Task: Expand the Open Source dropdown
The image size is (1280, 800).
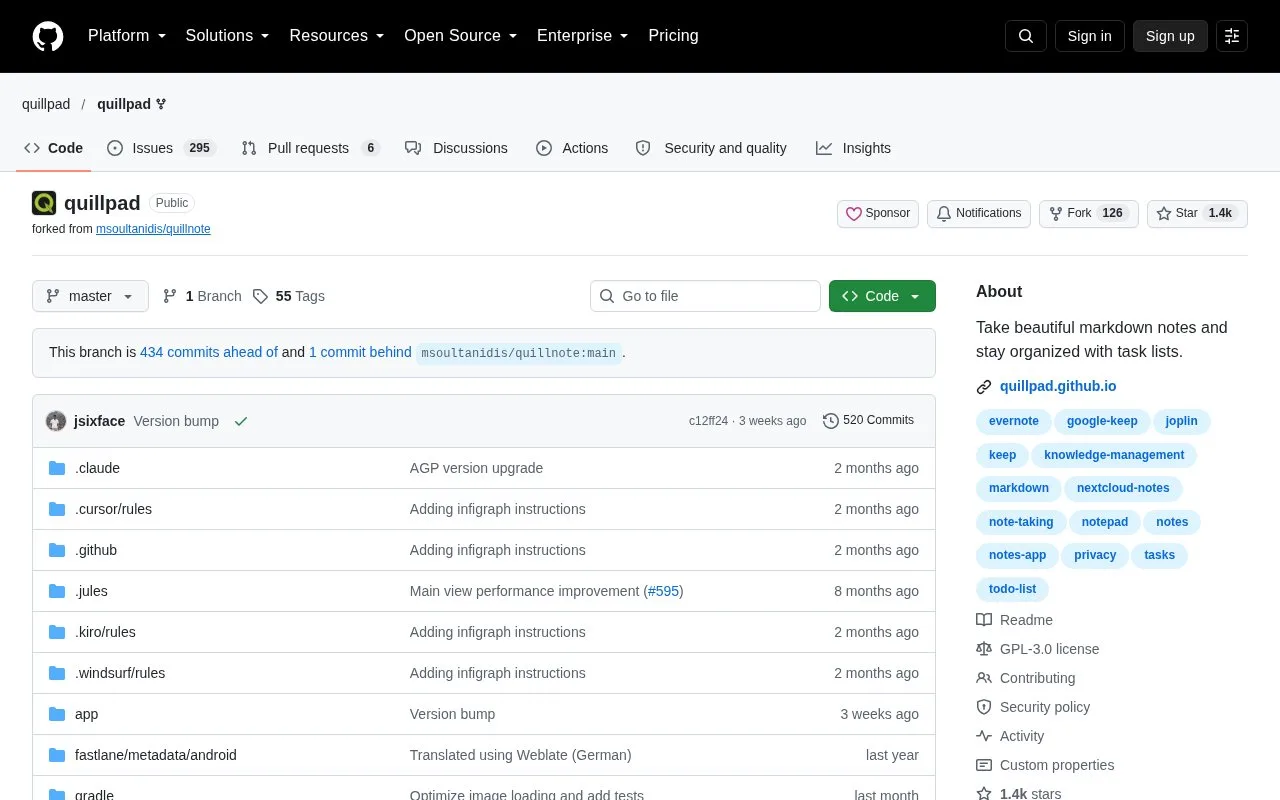Action: (460, 36)
